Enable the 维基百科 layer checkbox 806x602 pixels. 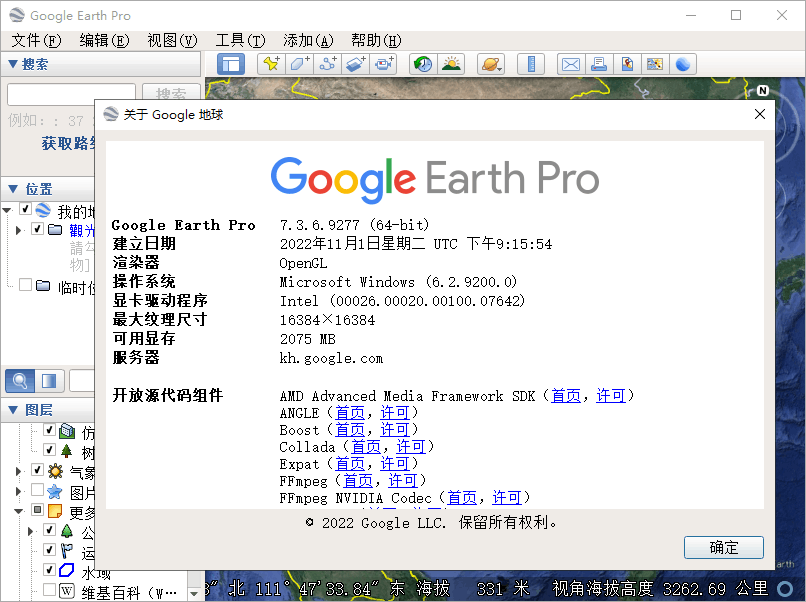(x=49, y=591)
